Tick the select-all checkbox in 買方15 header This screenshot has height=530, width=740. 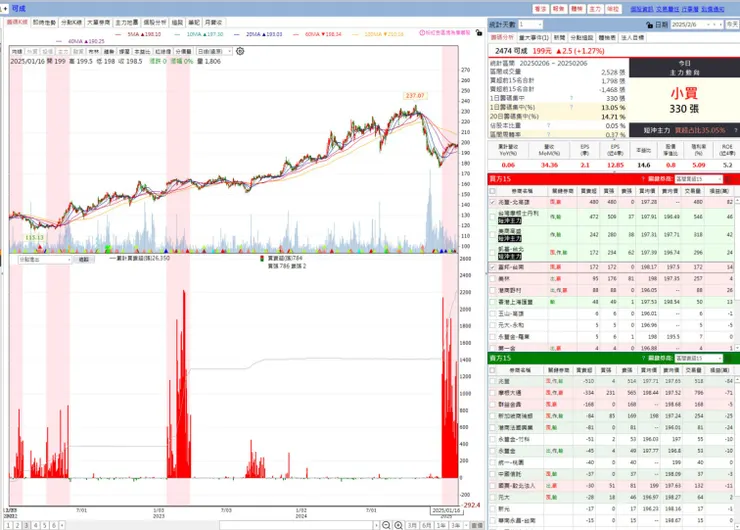[493, 191]
